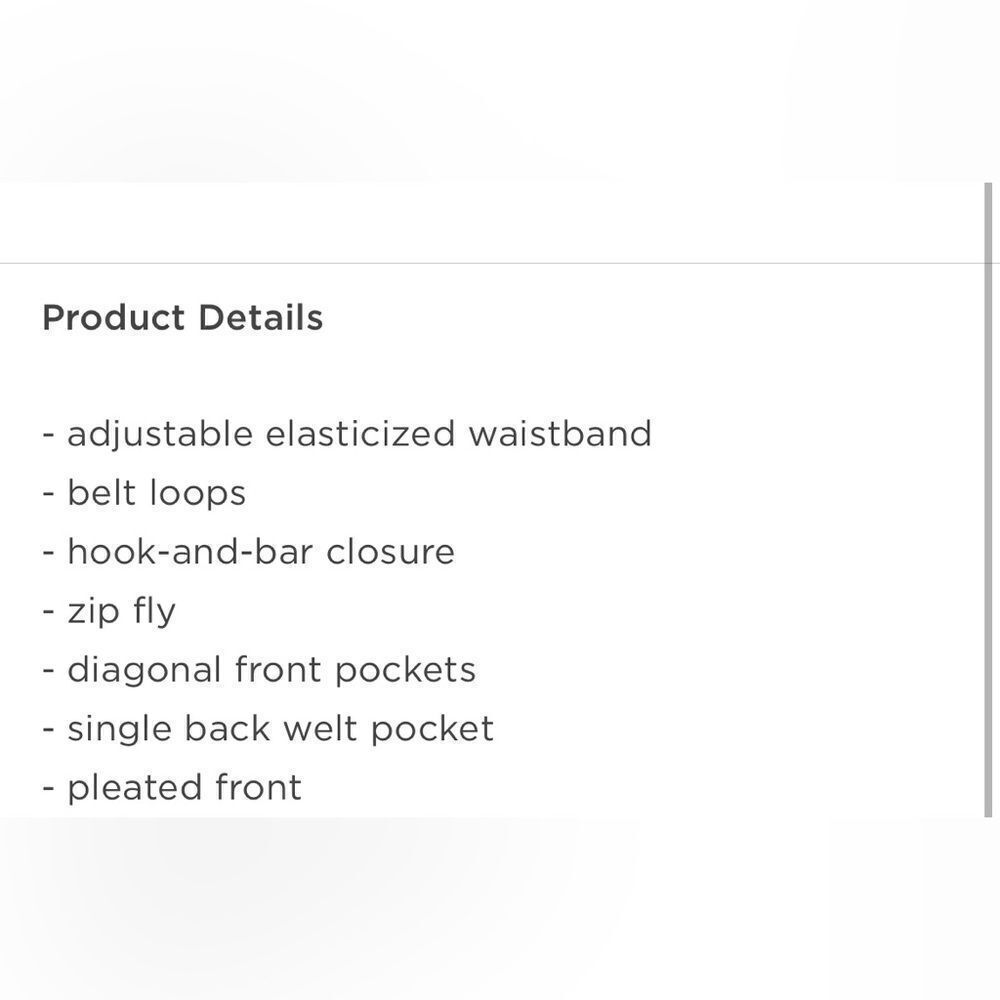Image resolution: width=1000 pixels, height=1000 pixels.
Task: Click "pocket" in the single back welt line
Action: click(432, 729)
